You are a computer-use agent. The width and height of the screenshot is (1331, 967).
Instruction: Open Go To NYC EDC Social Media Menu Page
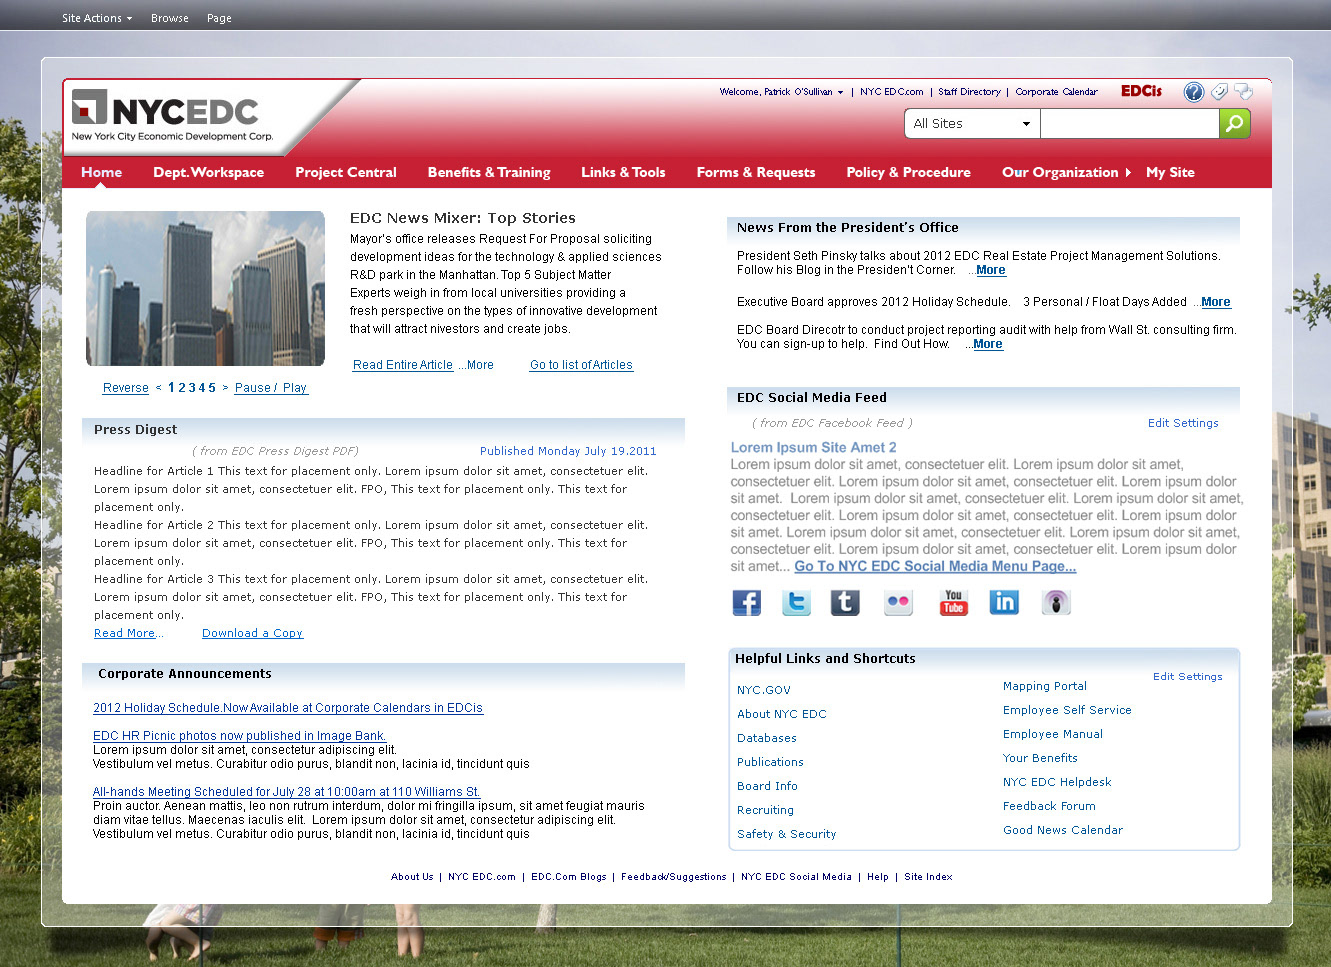[x=935, y=566]
